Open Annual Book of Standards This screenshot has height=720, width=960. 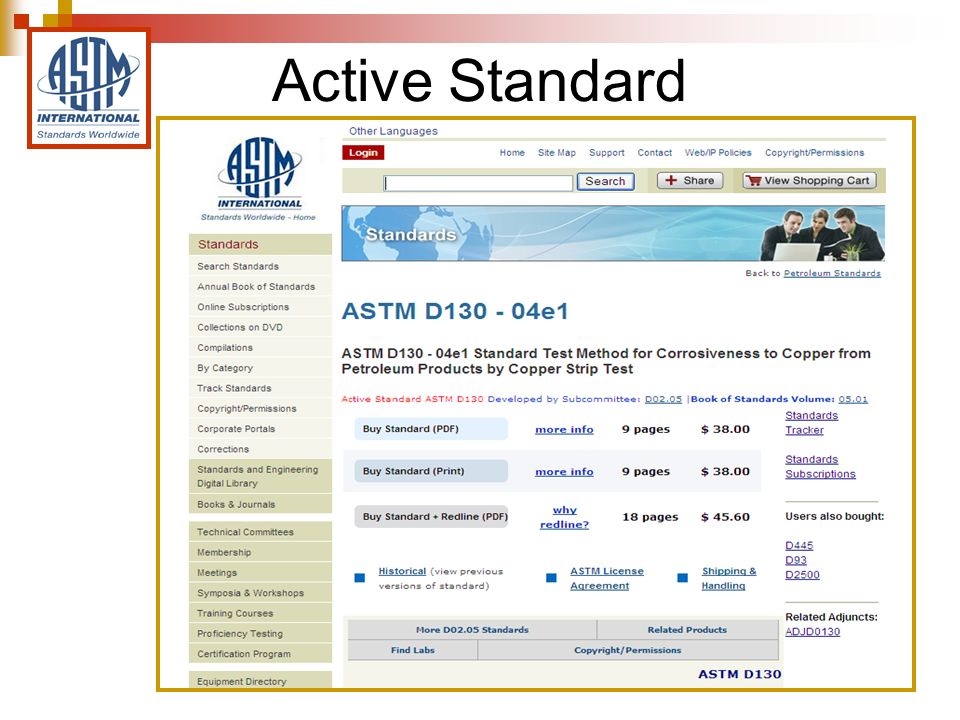click(x=260, y=287)
